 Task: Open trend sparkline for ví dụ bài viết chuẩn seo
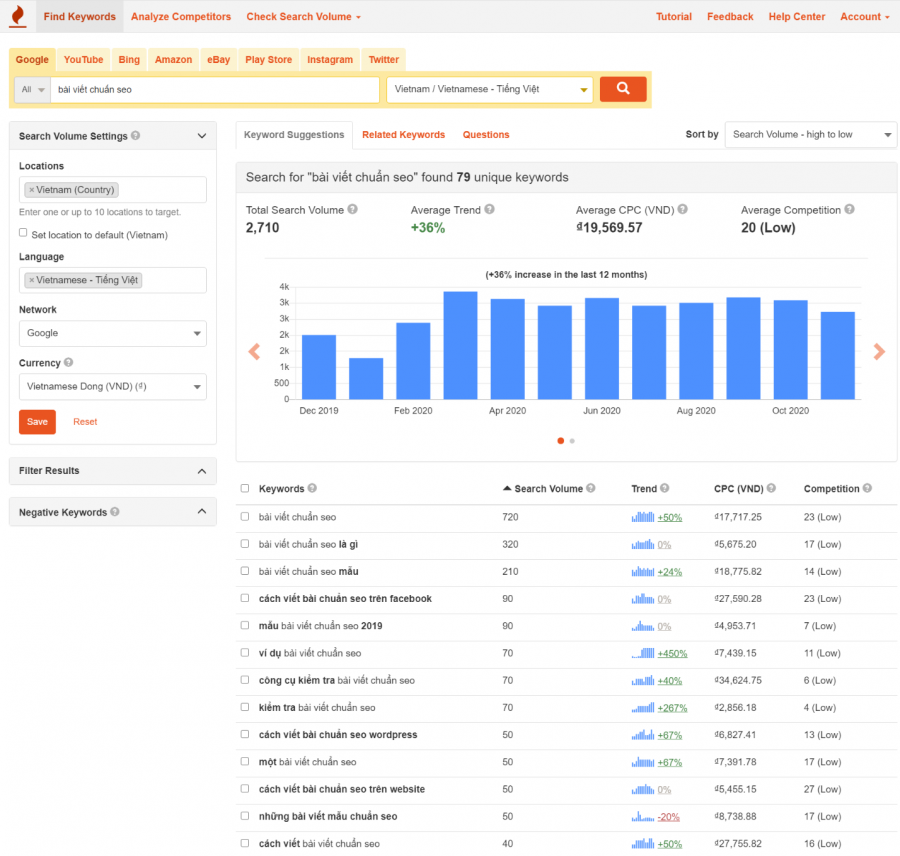tap(643, 653)
